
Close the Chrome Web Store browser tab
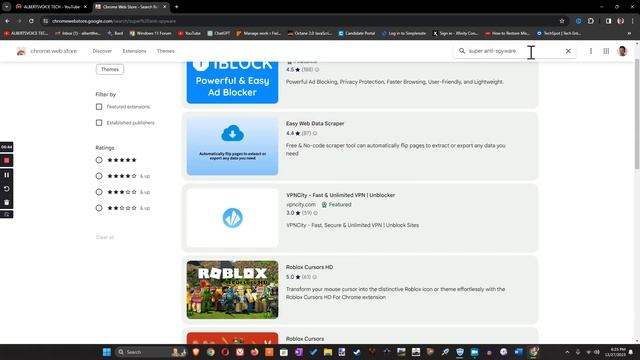click(x=164, y=7)
